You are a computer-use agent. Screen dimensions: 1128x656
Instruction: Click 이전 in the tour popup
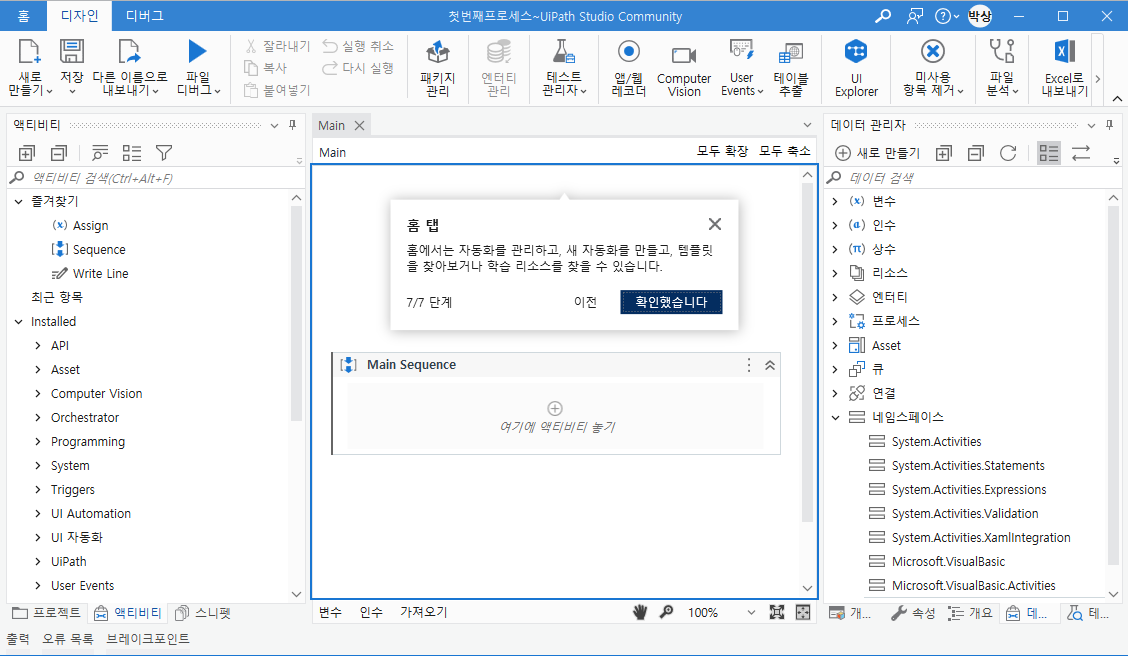tap(585, 302)
